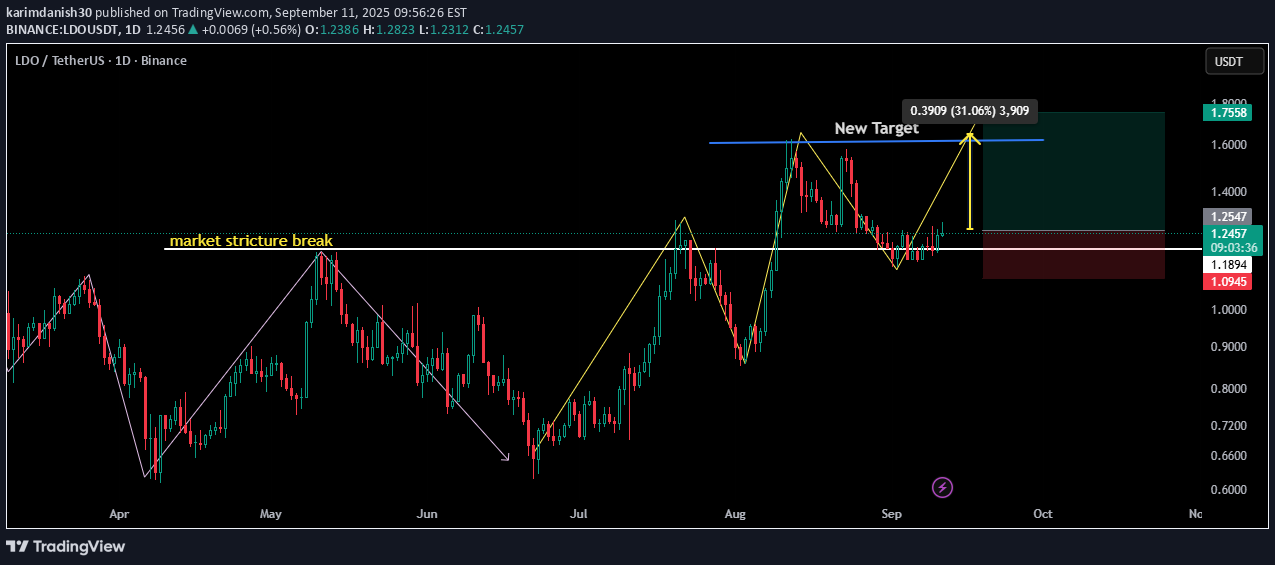Image resolution: width=1275 pixels, height=565 pixels.
Task: Click the green profit zone of long position
Action: click(1074, 171)
